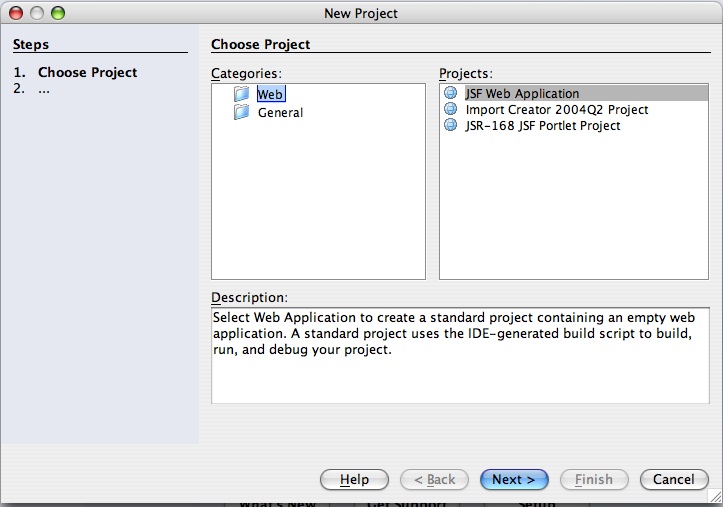Click the green zoom window button
Screen dimensions: 723x507
58,13
